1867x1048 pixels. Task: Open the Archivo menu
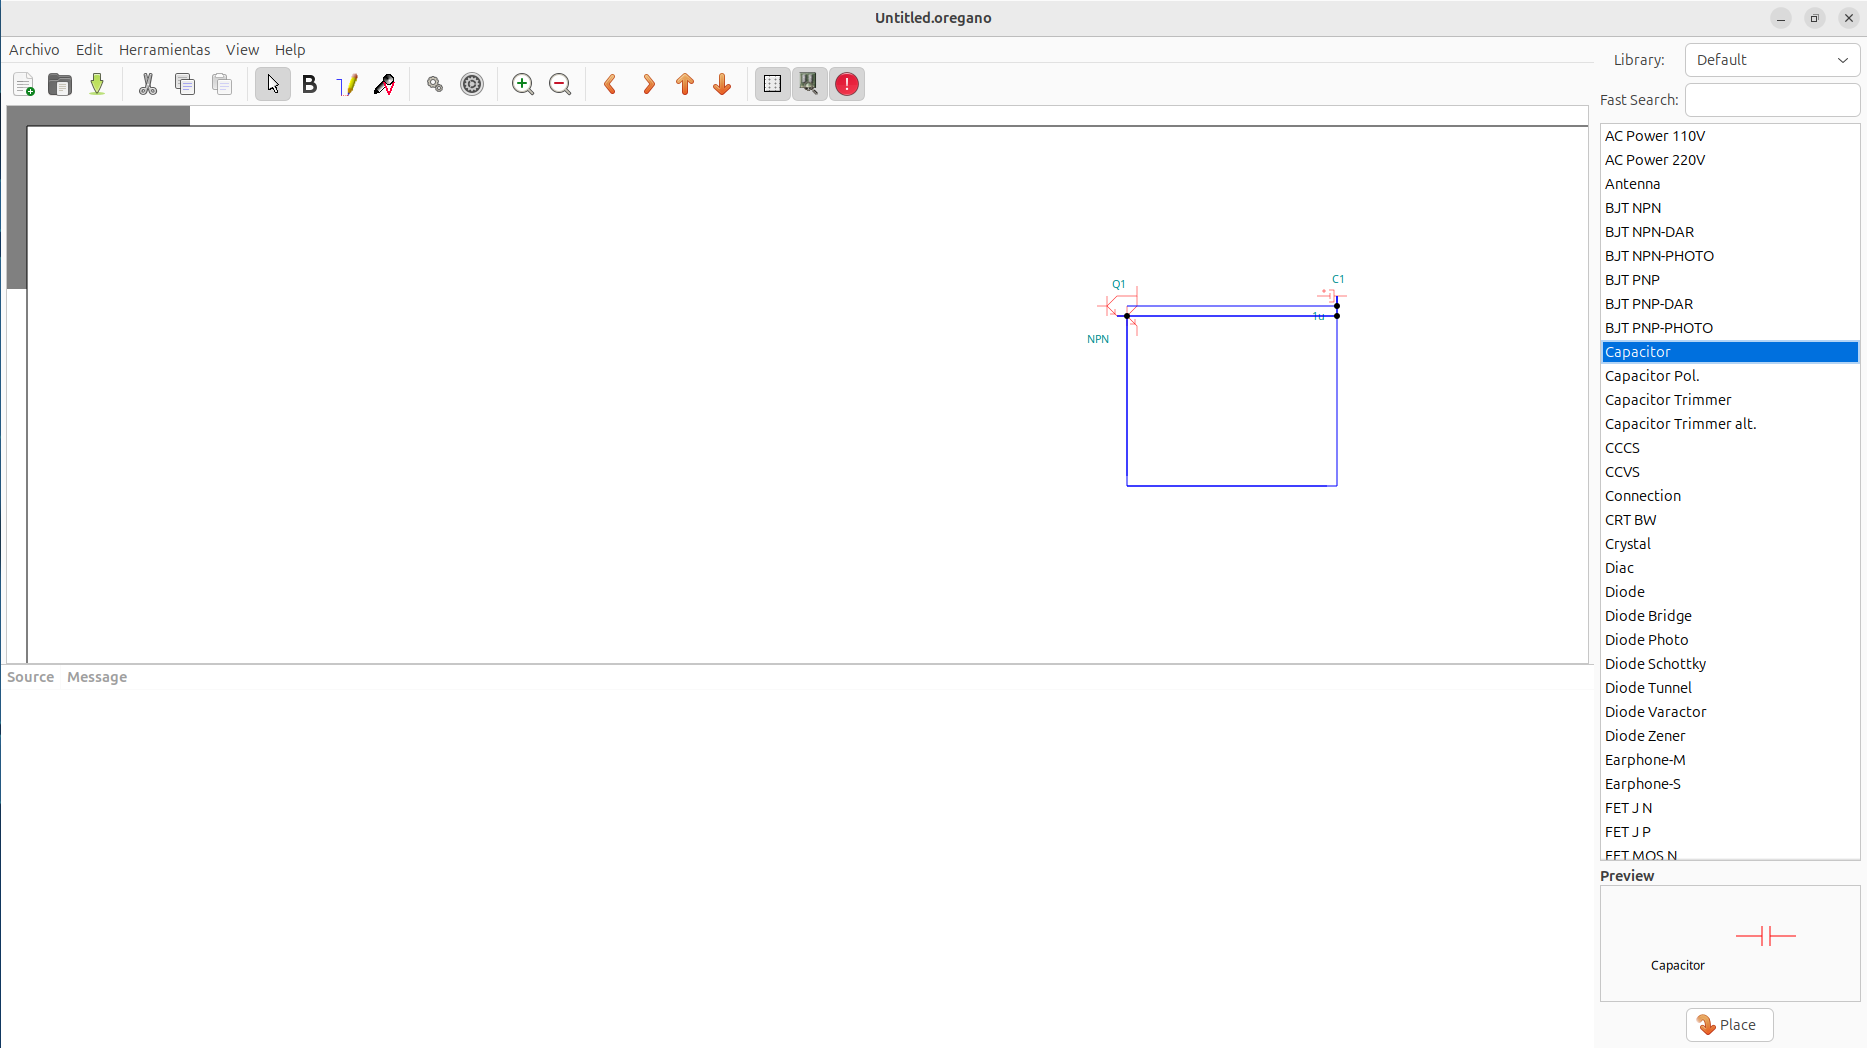tap(34, 50)
